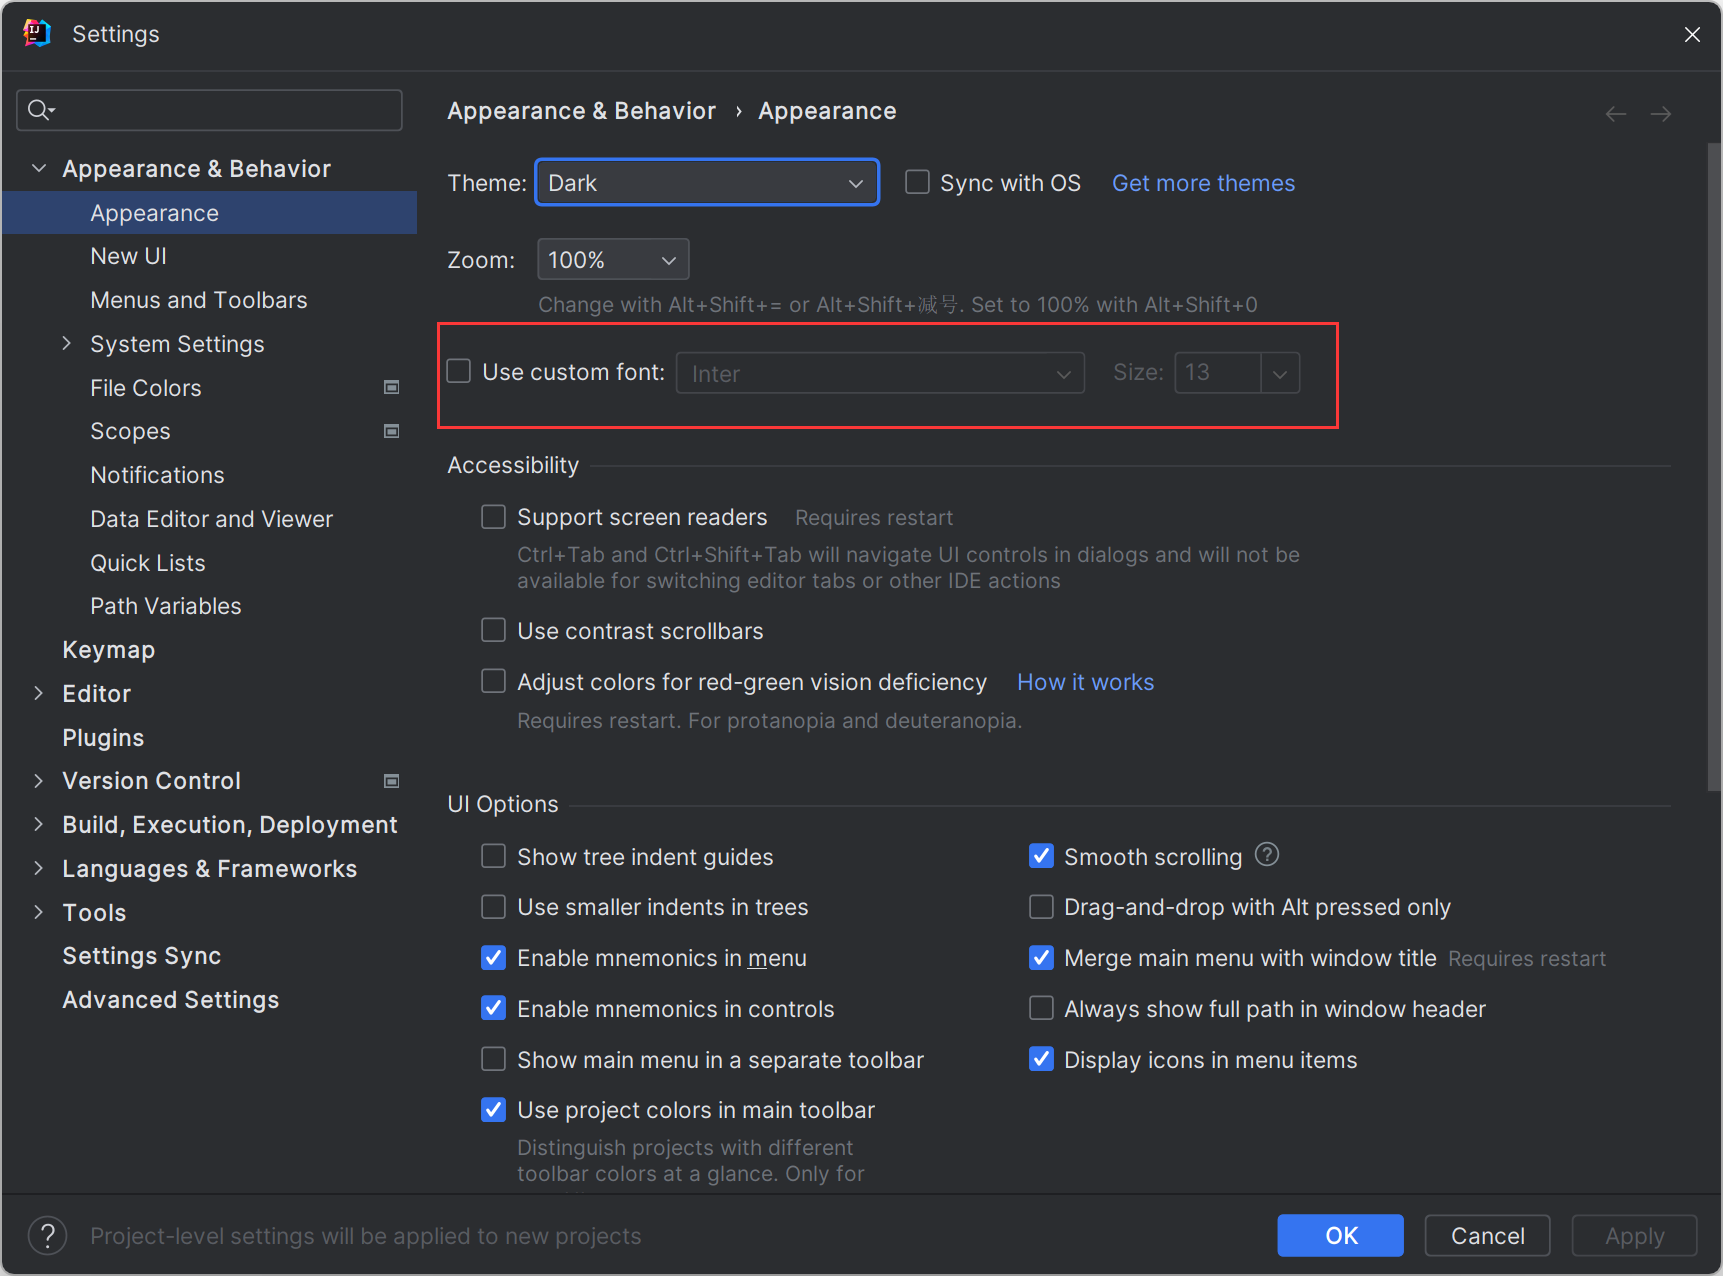
Task: Go back using the left arrow icon
Action: [1615, 114]
